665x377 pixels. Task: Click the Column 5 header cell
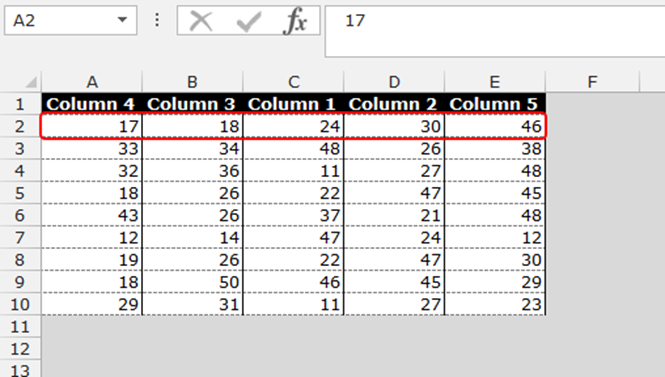pyautogui.click(x=495, y=104)
